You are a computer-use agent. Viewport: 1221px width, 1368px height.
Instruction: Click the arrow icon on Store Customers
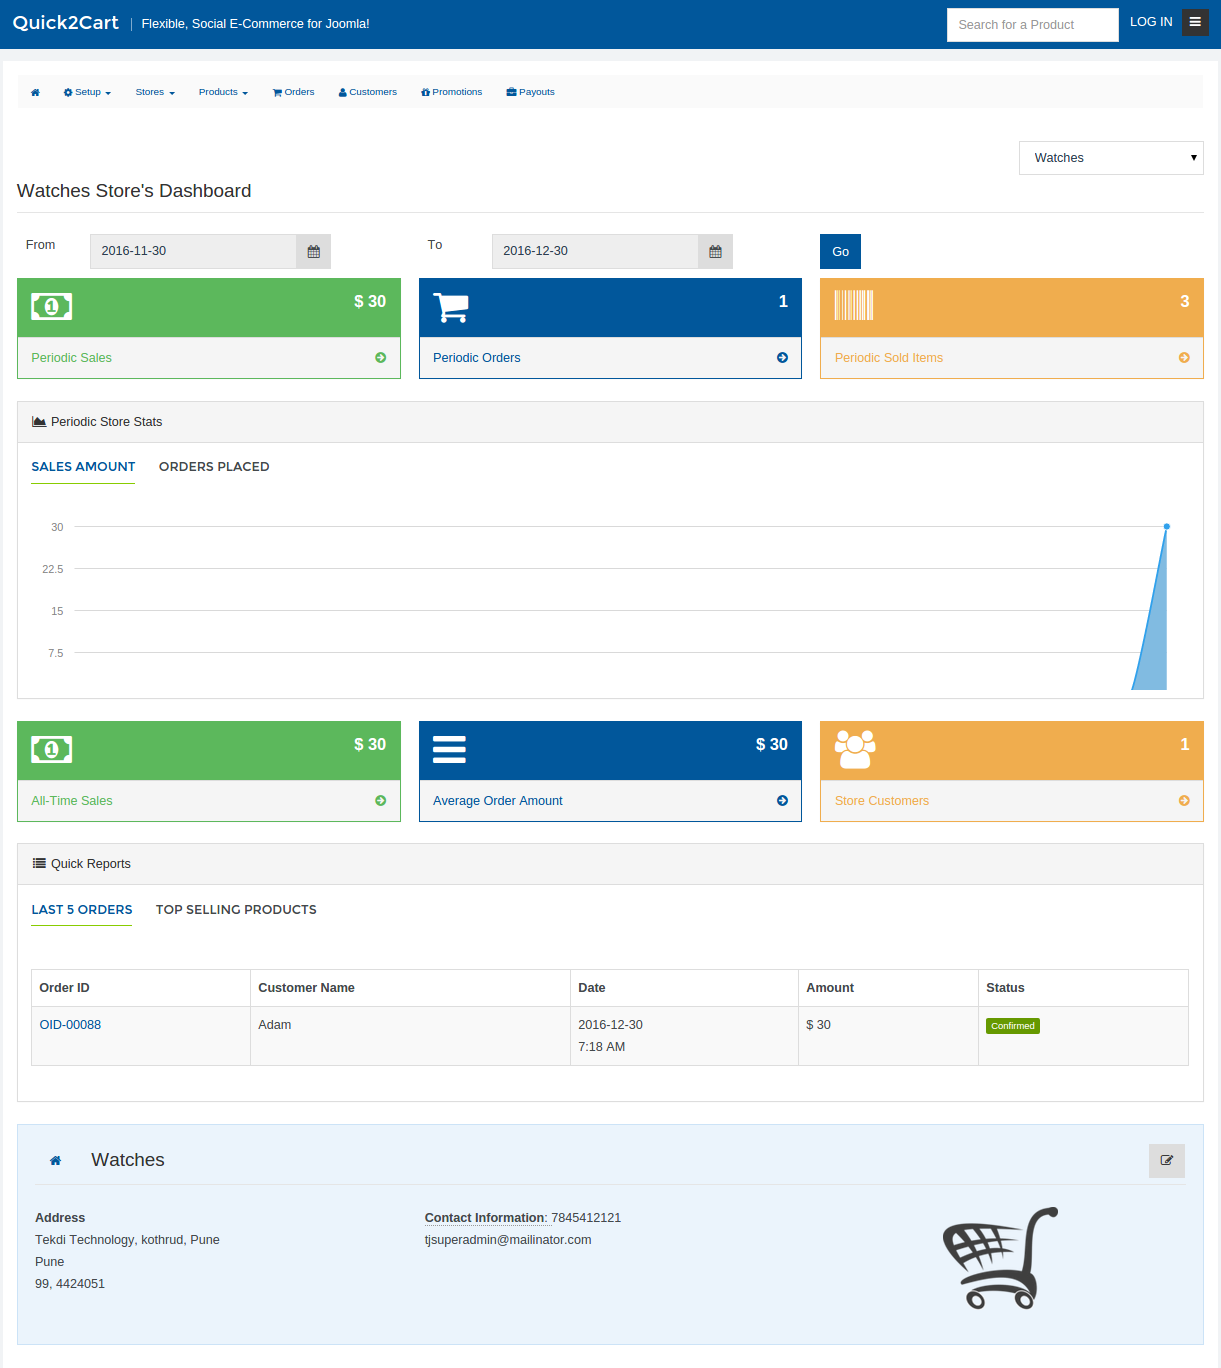[1184, 801]
